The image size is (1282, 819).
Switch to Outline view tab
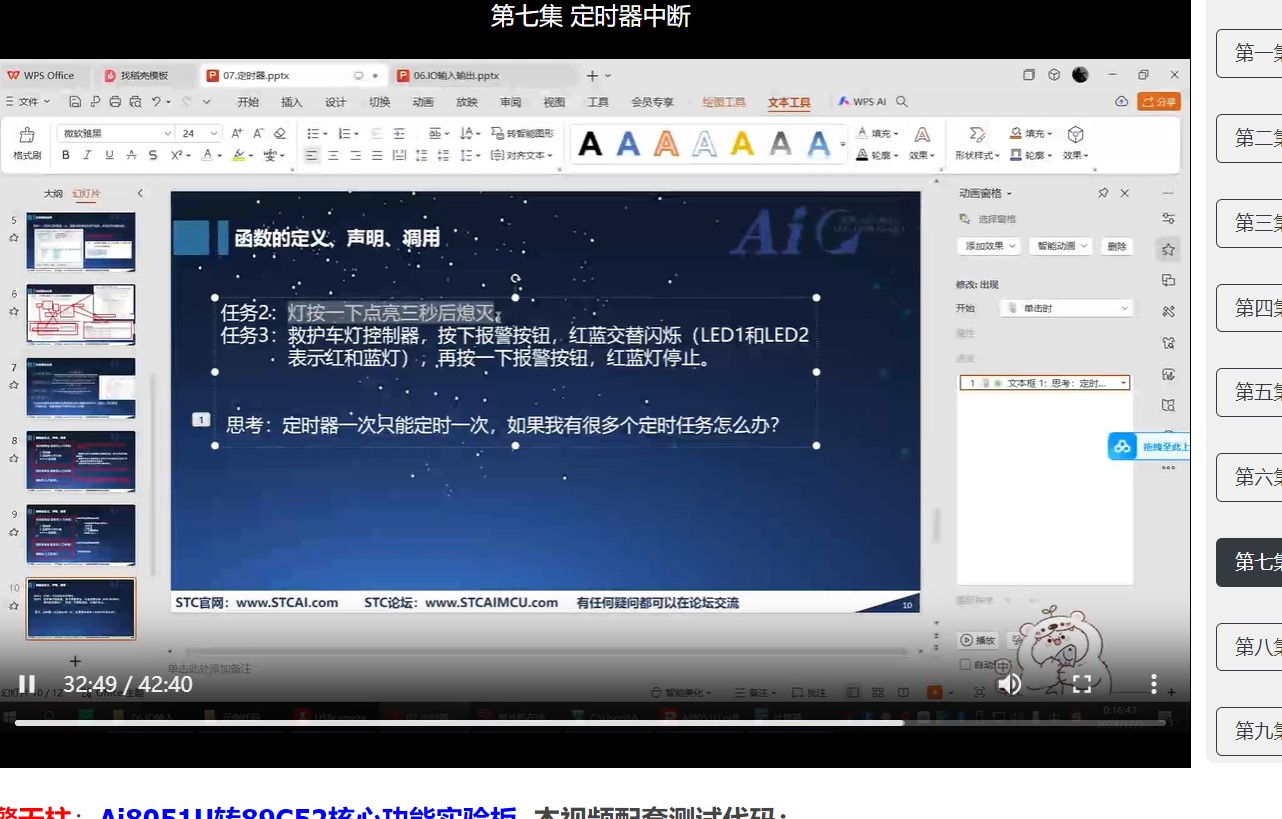coord(53,193)
